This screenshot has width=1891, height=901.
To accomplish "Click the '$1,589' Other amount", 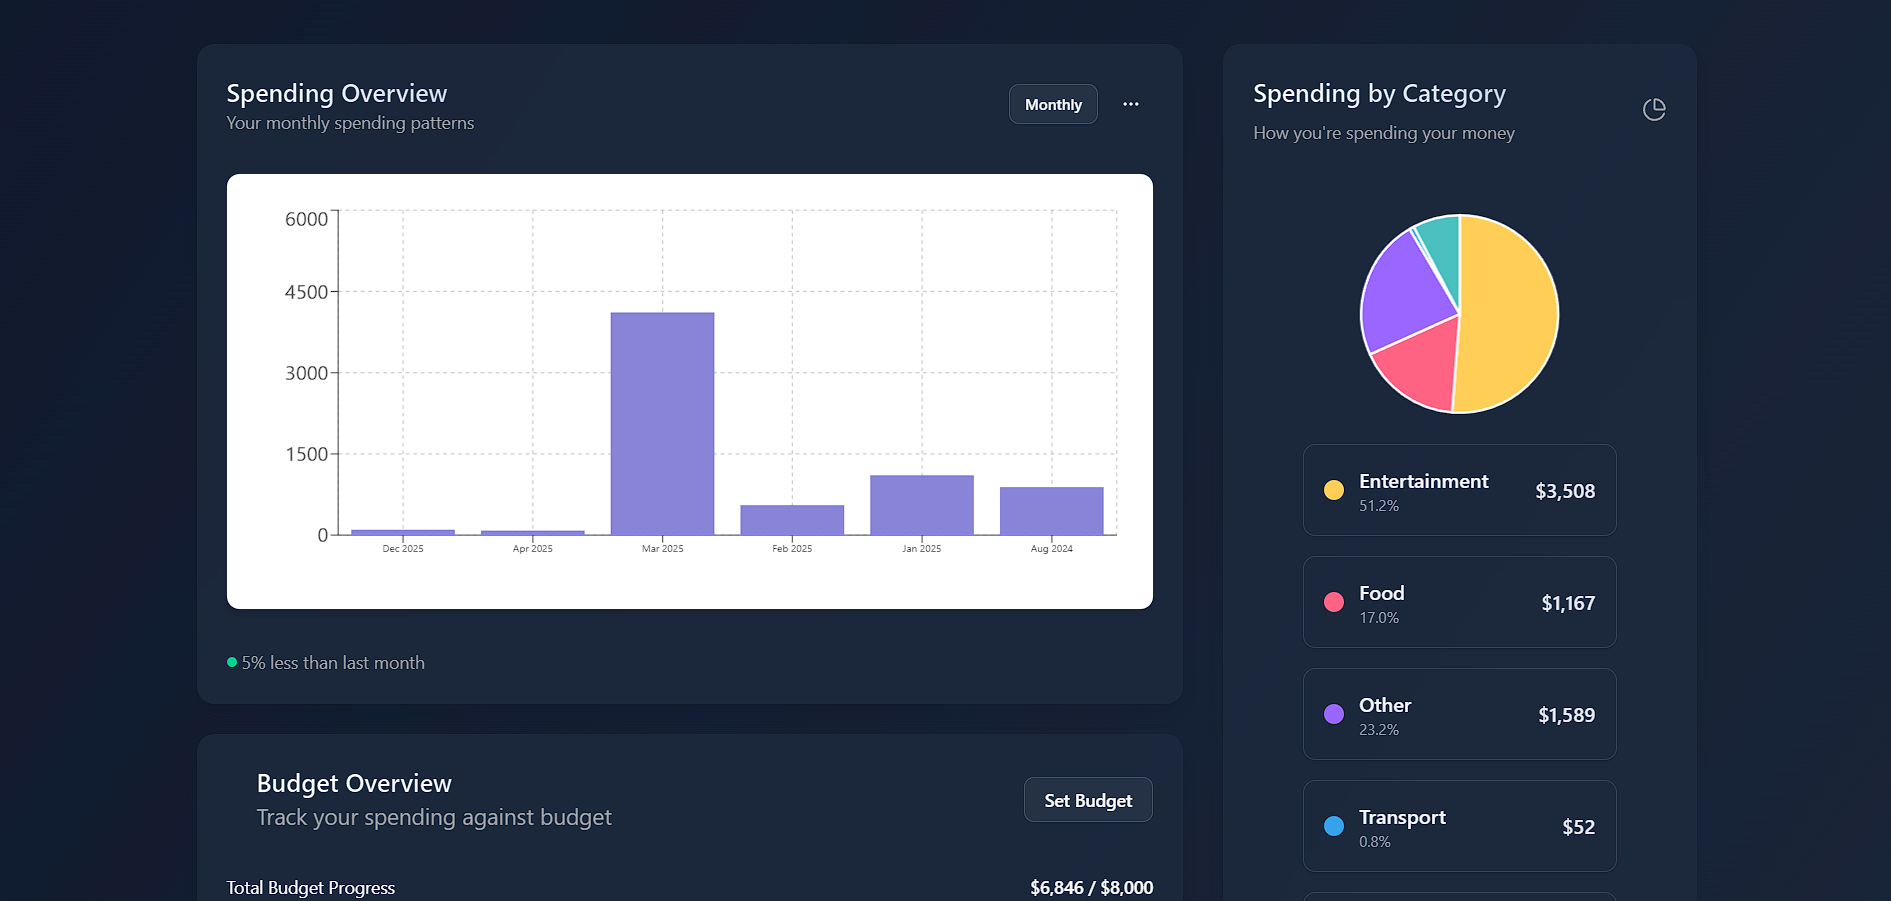I will pos(1567,715).
